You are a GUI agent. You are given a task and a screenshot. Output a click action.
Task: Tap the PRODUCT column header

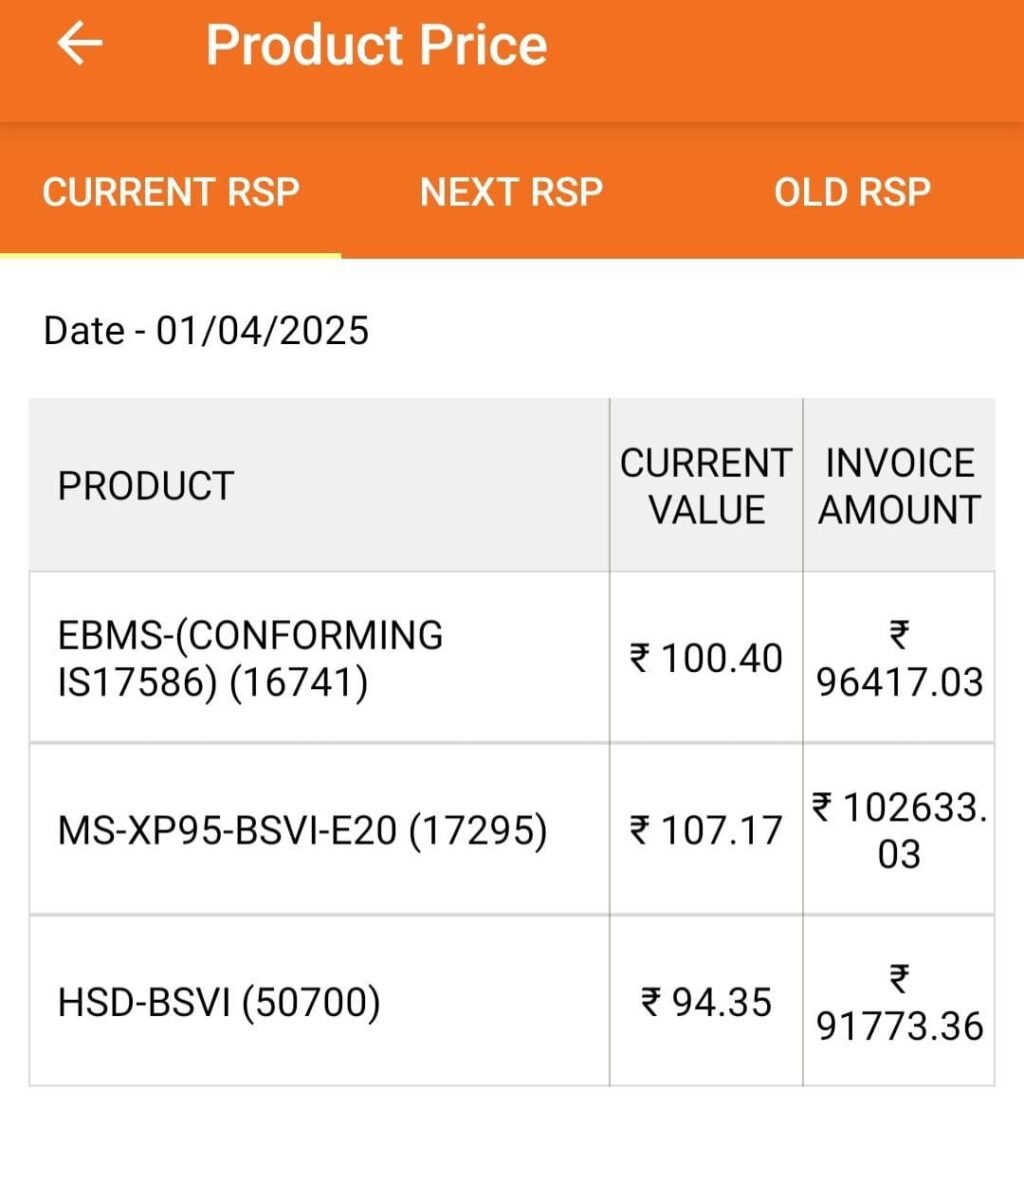pos(146,486)
